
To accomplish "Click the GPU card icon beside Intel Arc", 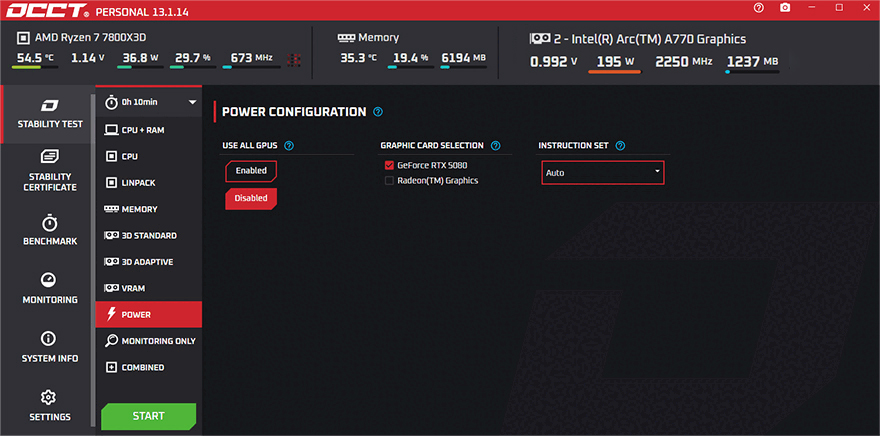I will 539,39.
